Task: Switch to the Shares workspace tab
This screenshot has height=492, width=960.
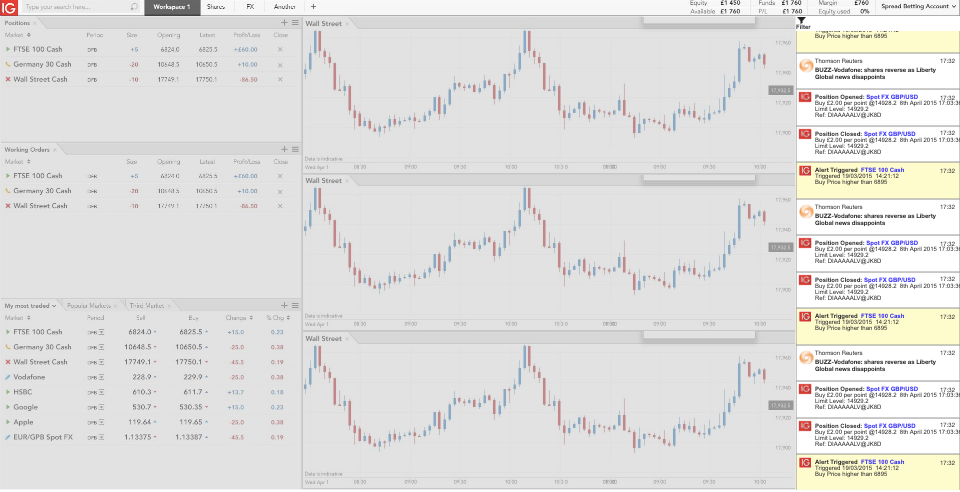Action: coord(215,7)
